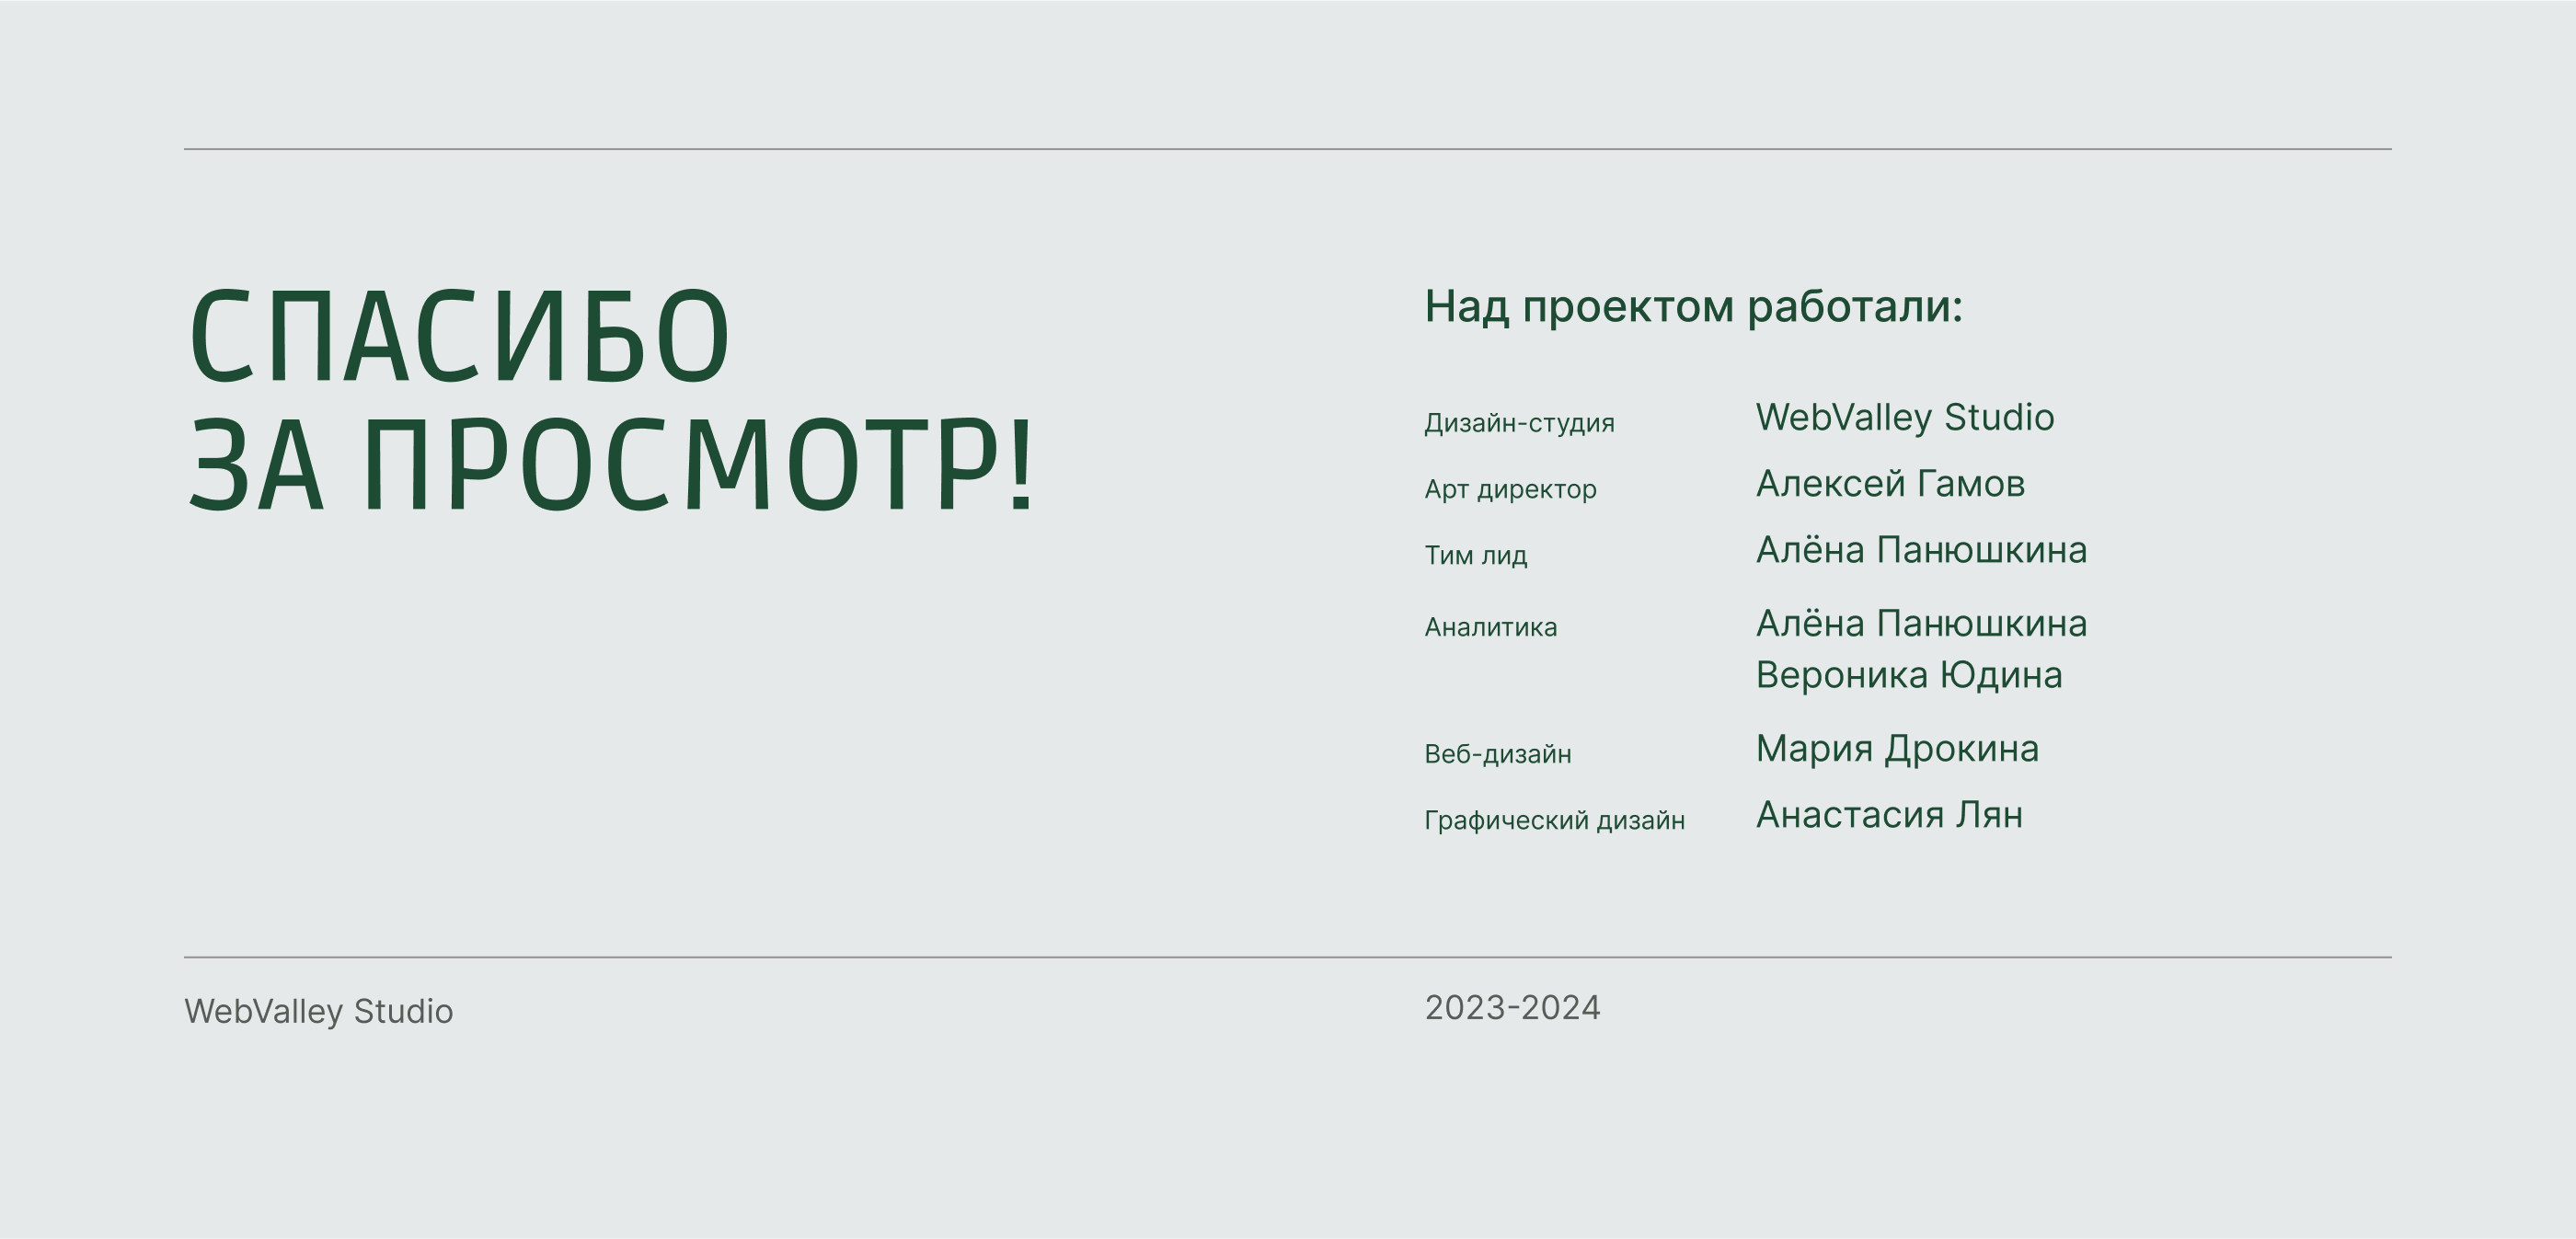Click 'Алёна Панюшкина' in the 'Аналитика' row
The width and height of the screenshot is (2576, 1239).
pos(1921,623)
